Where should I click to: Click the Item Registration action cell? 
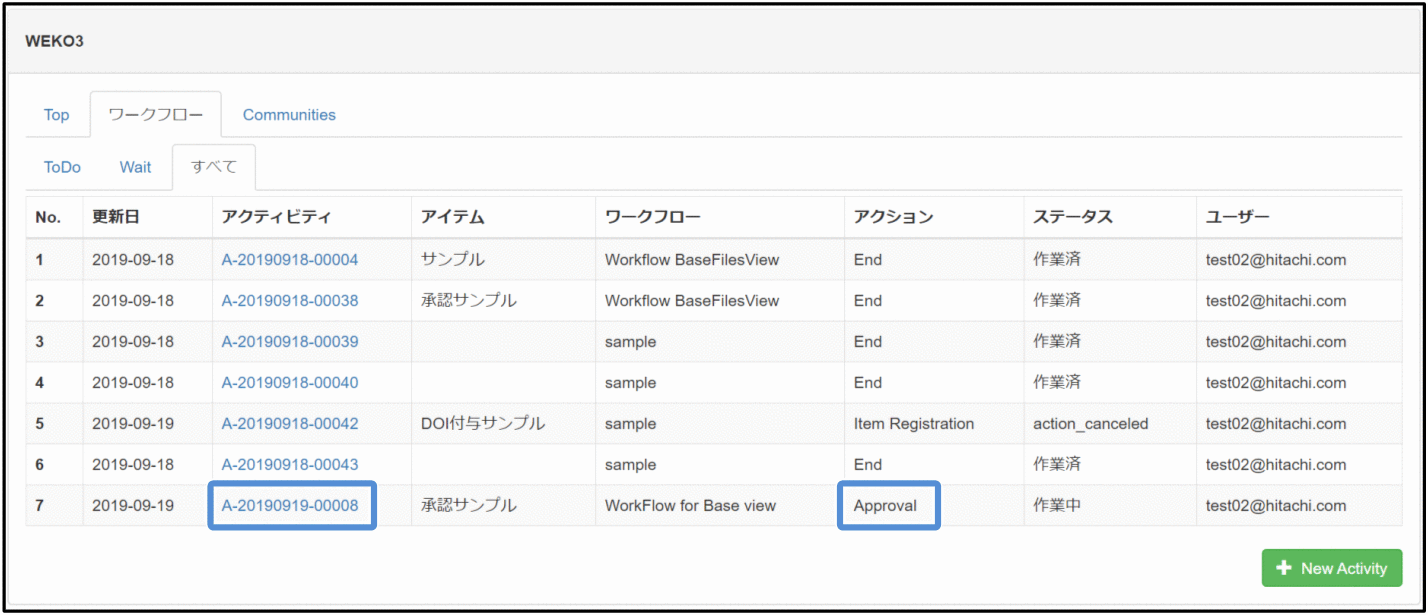tap(913, 424)
